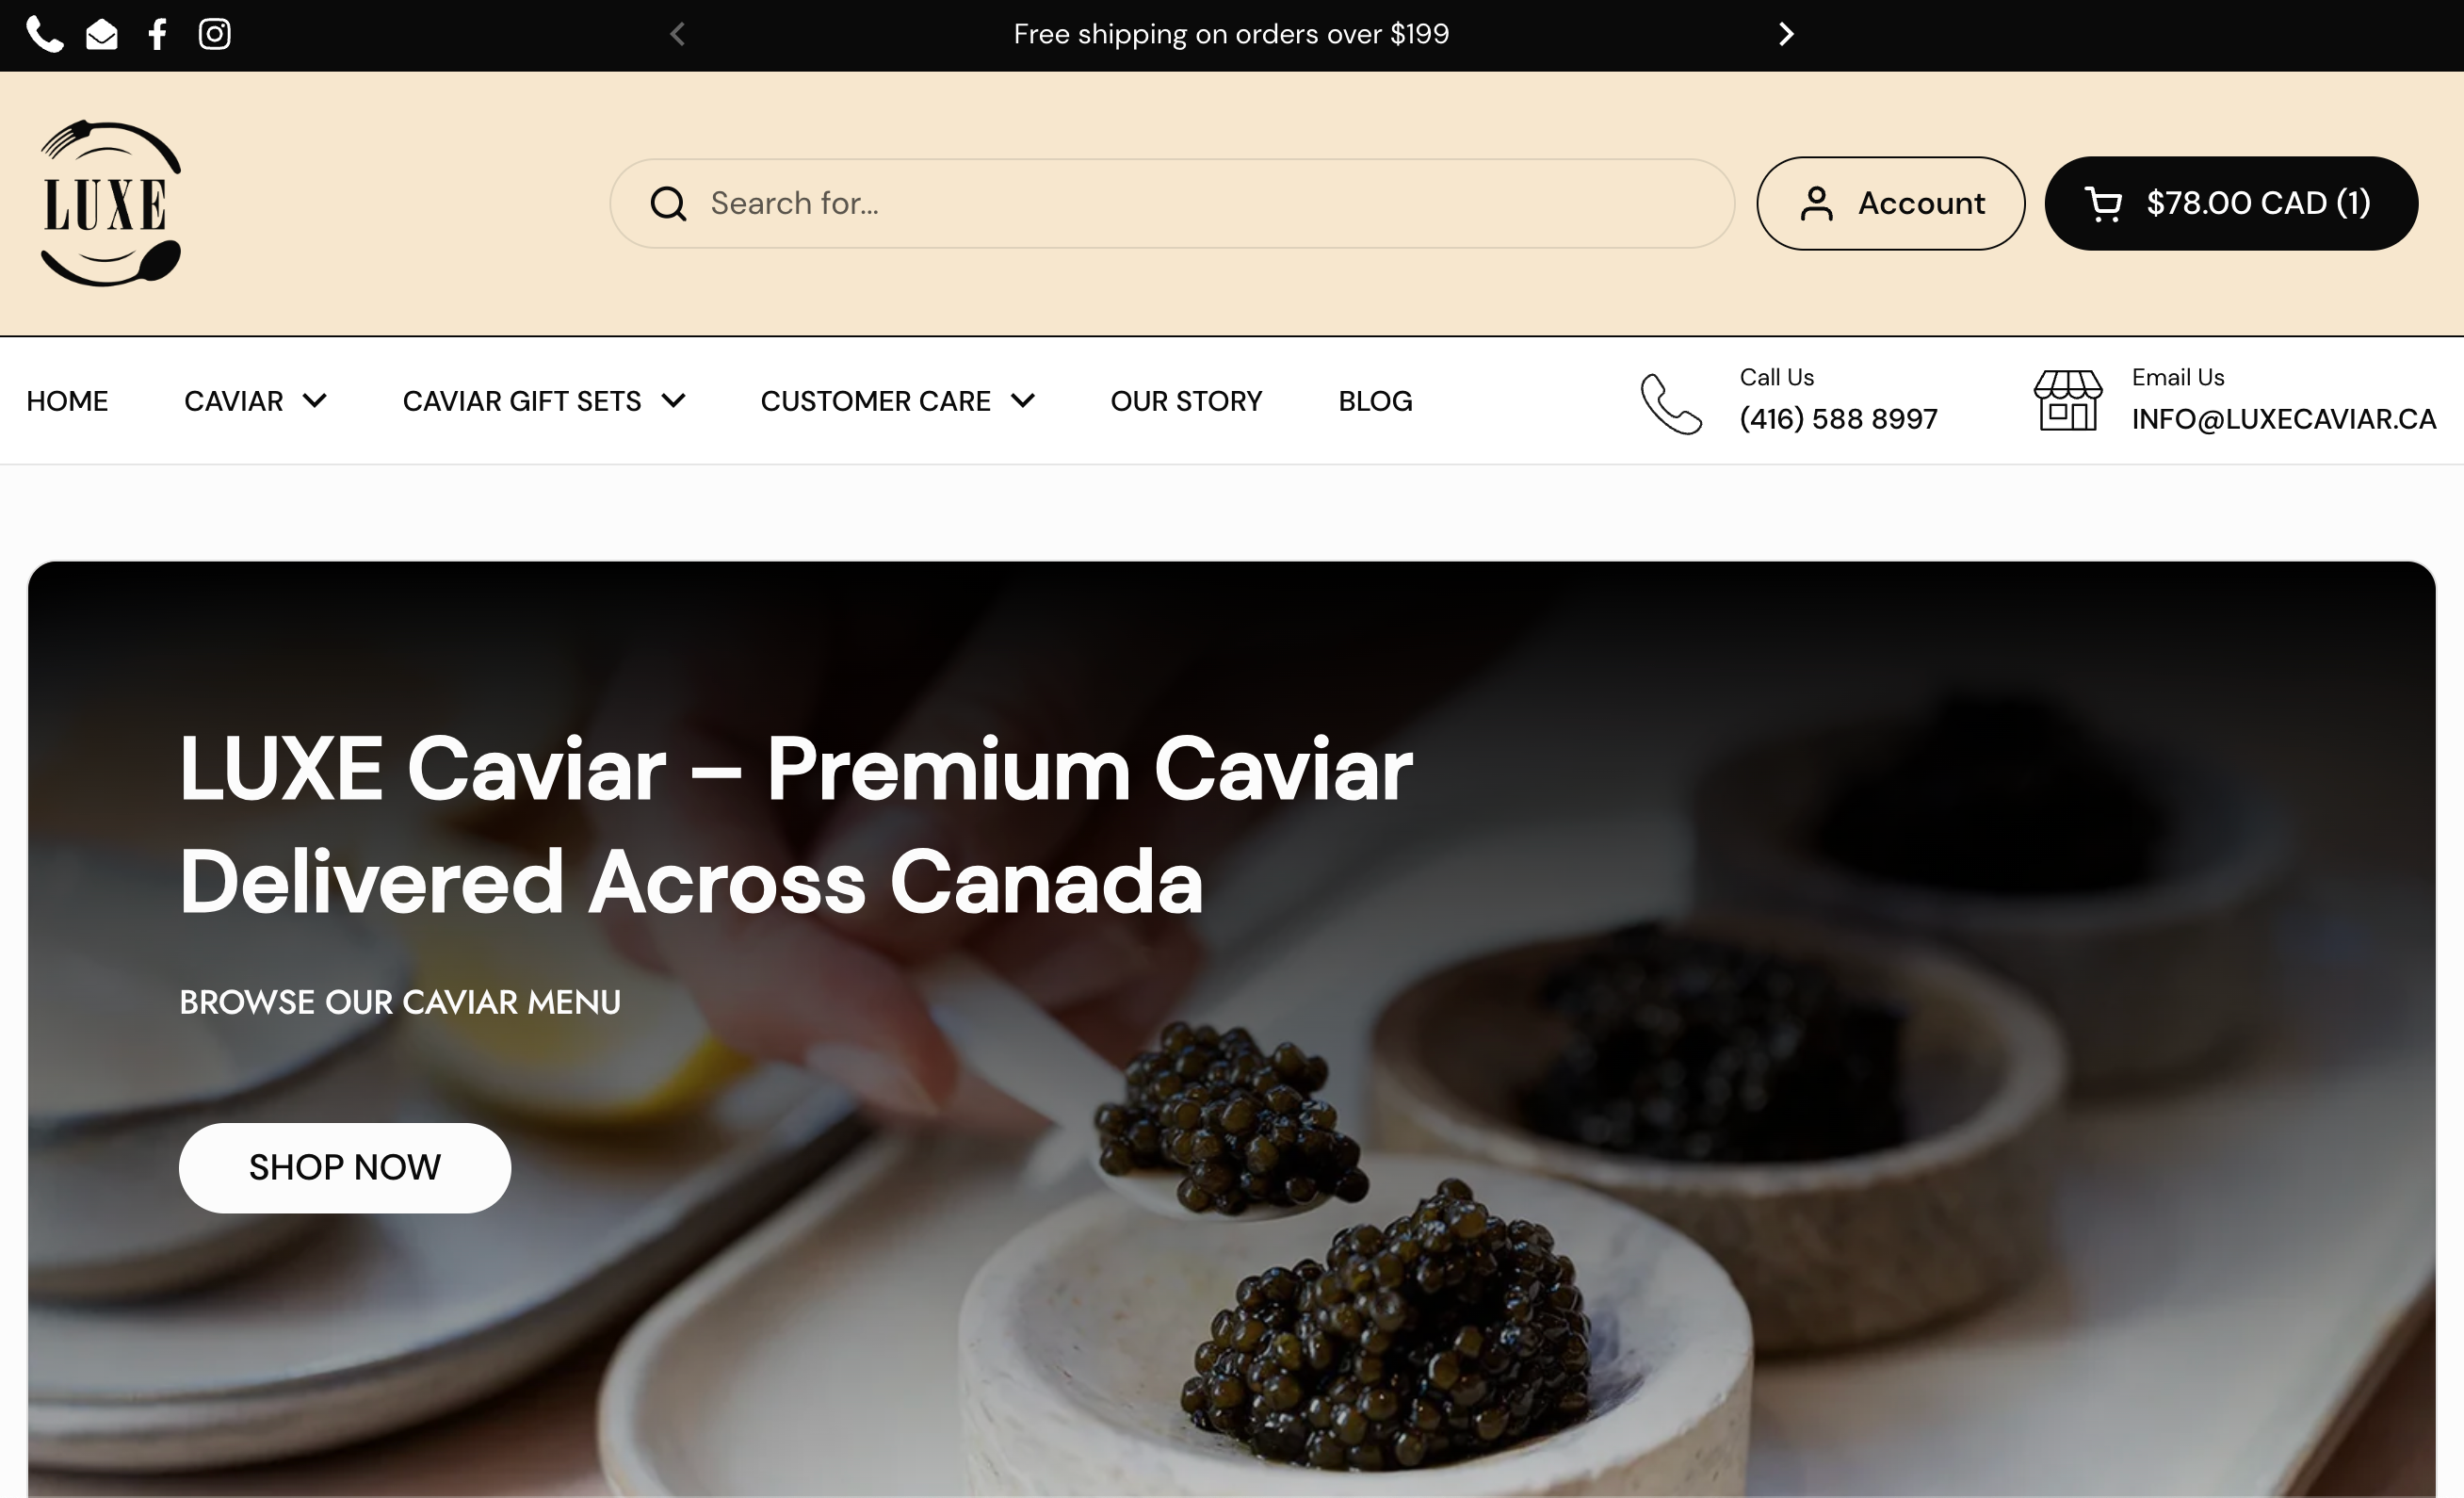Open the OUR STORY page
The height and width of the screenshot is (1498, 2464).
tap(1186, 401)
